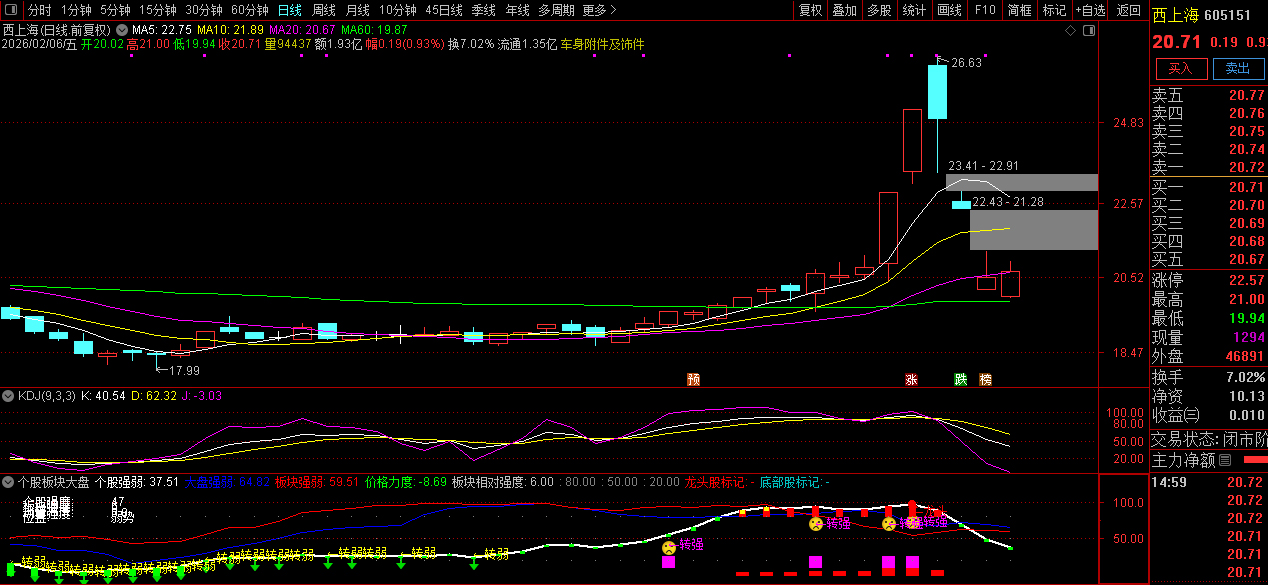1268x585 pixels.
Task: Click the 17.99 low price label
Action: coord(184,371)
